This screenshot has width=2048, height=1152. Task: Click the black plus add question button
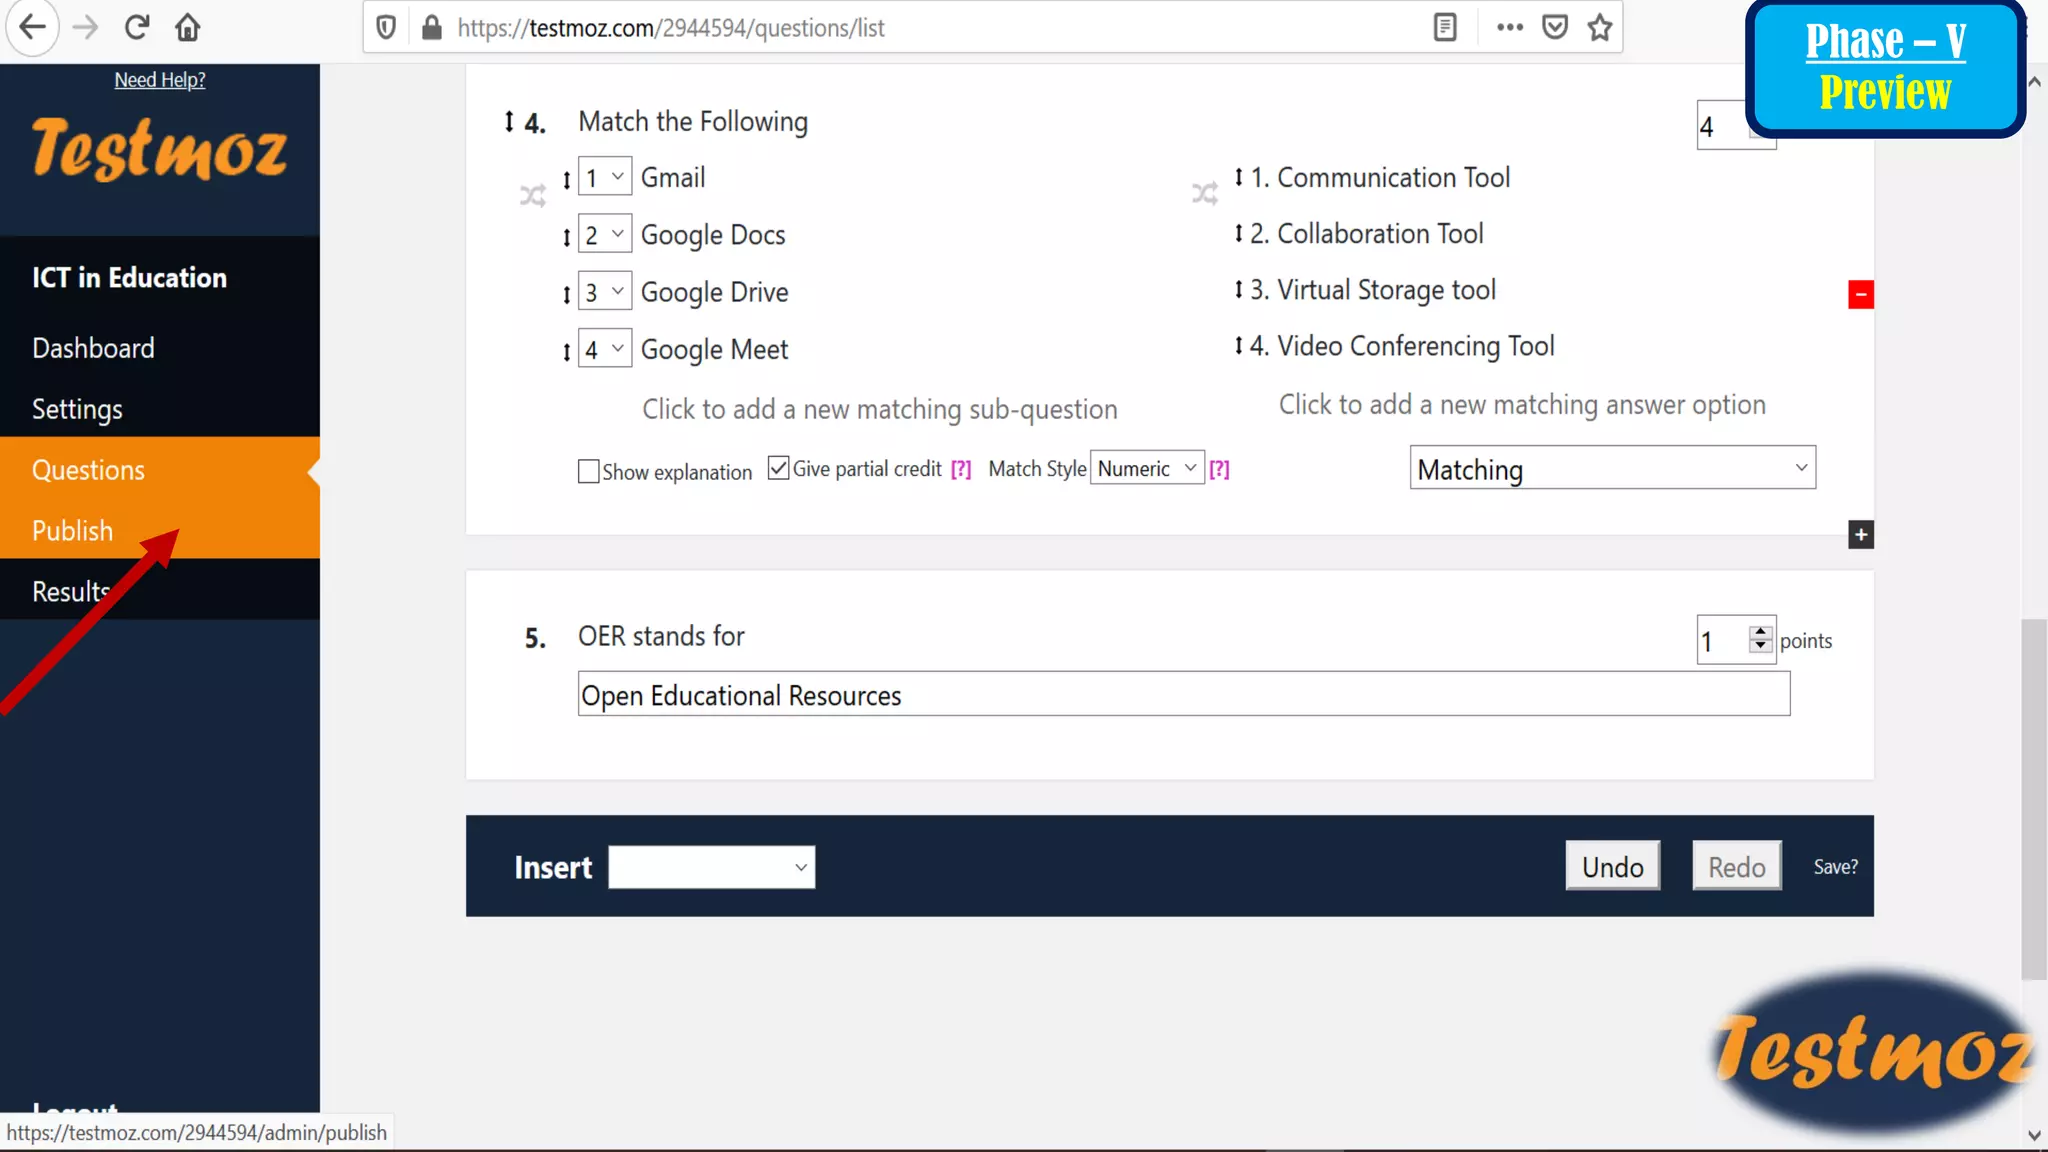tap(1860, 535)
